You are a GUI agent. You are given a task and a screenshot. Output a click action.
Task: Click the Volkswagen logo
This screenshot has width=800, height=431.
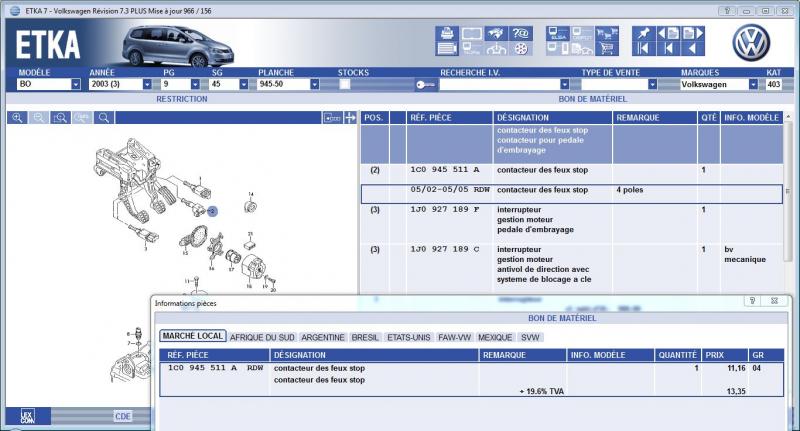(751, 43)
